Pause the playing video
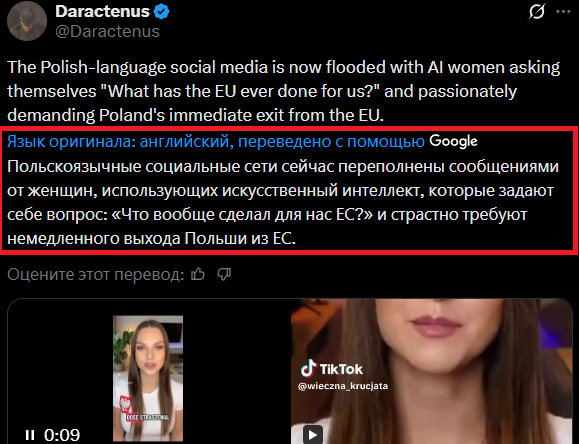The width and height of the screenshot is (579, 444). (x=30, y=435)
